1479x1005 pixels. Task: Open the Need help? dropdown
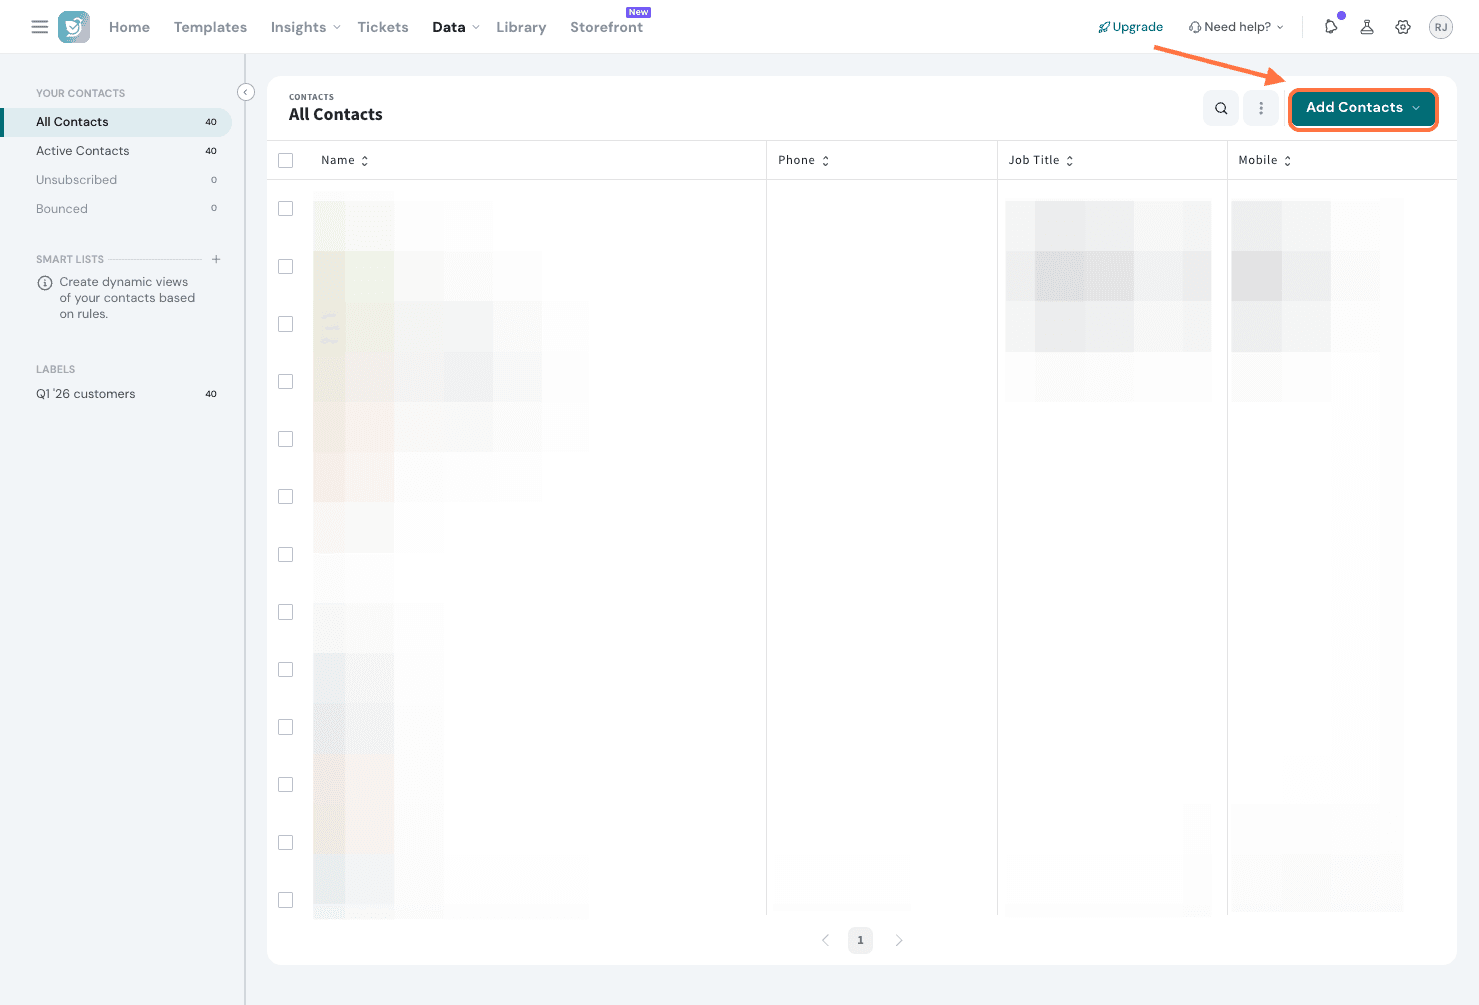(1236, 27)
